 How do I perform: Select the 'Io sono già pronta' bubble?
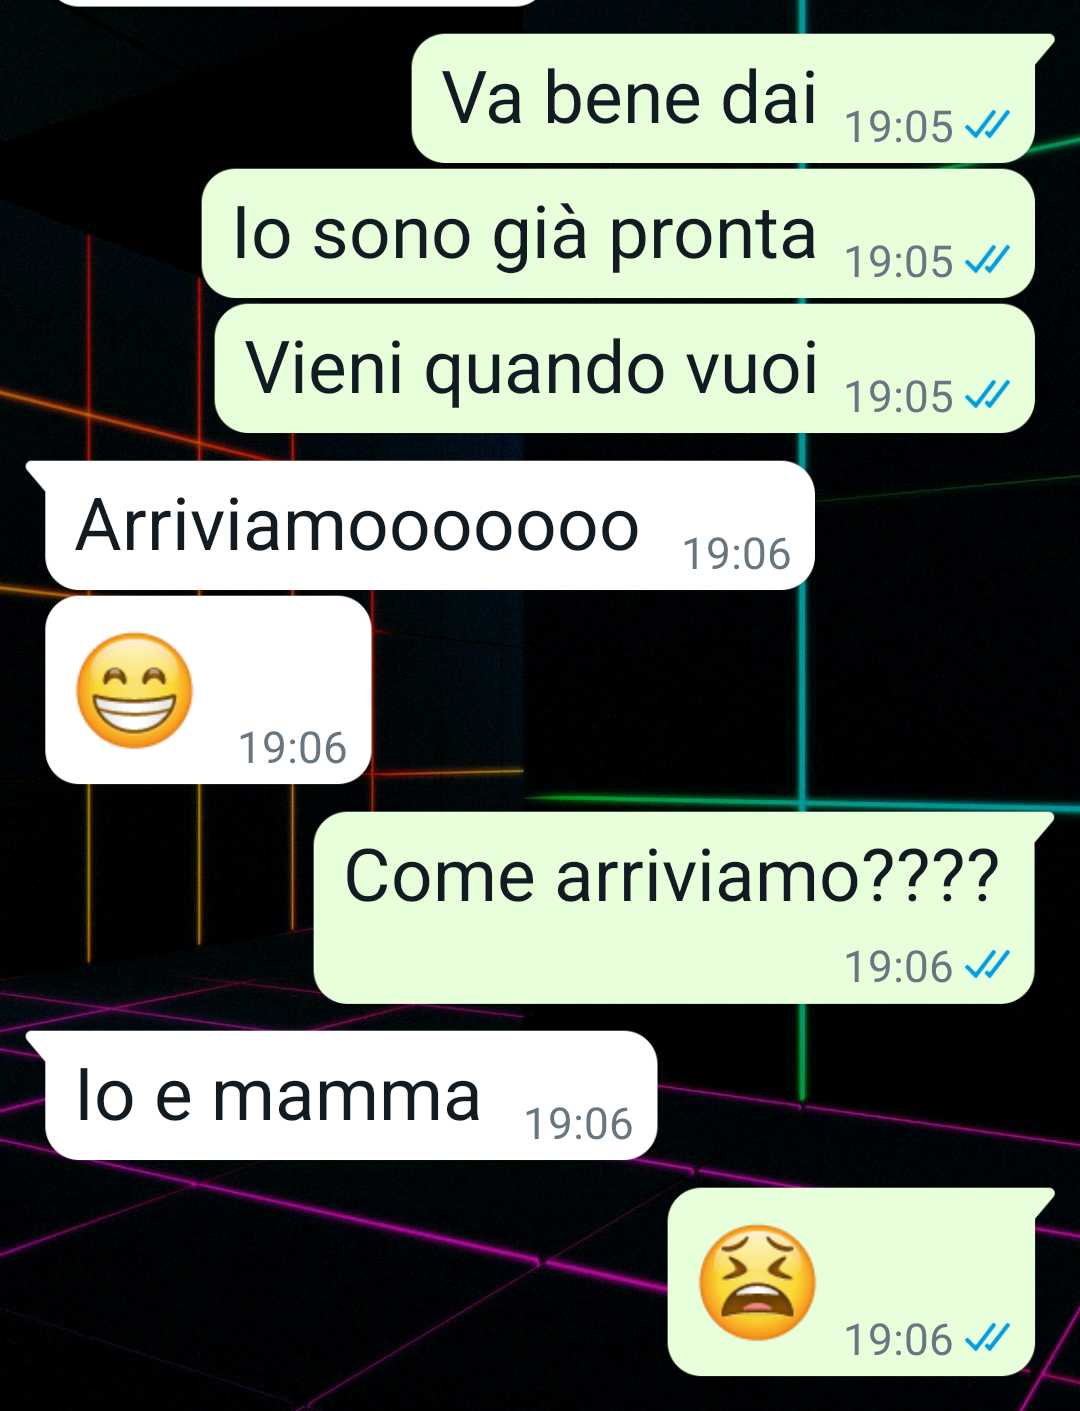tap(618, 233)
